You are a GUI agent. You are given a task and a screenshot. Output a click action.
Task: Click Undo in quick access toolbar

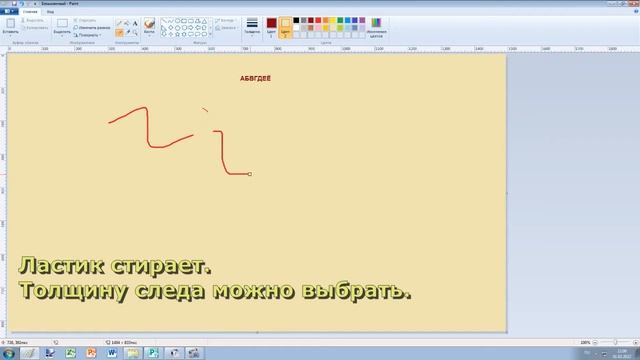pyautogui.click(x=22, y=3)
